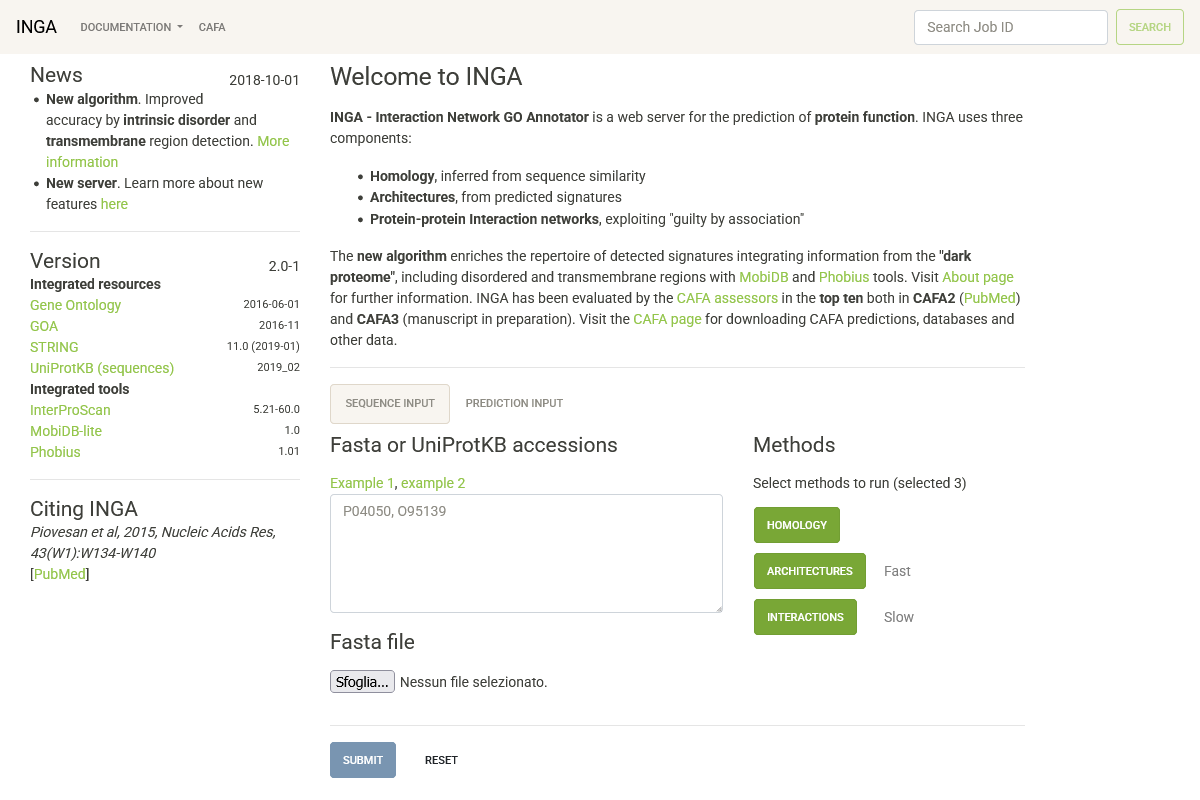Follow the PubMed citation link
1200x800 pixels.
coord(59,574)
